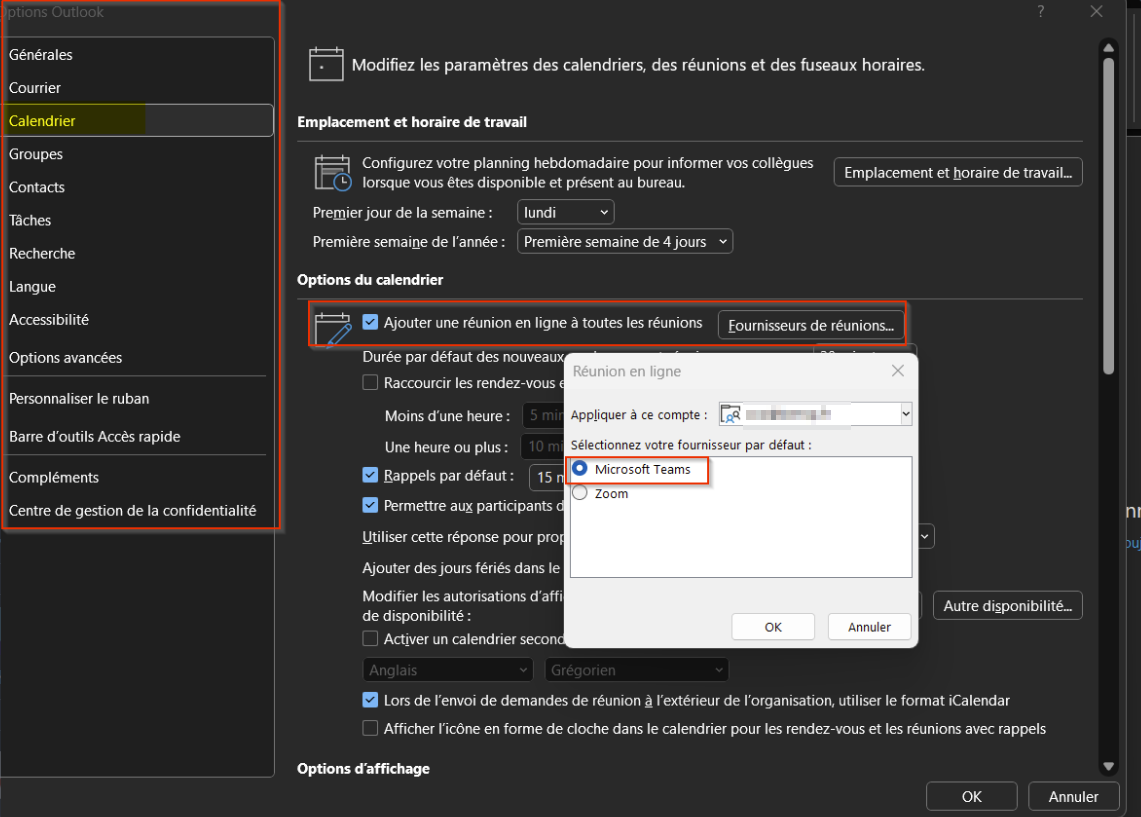Click the calendar pencil icon in Options du calendrier

(x=333, y=329)
